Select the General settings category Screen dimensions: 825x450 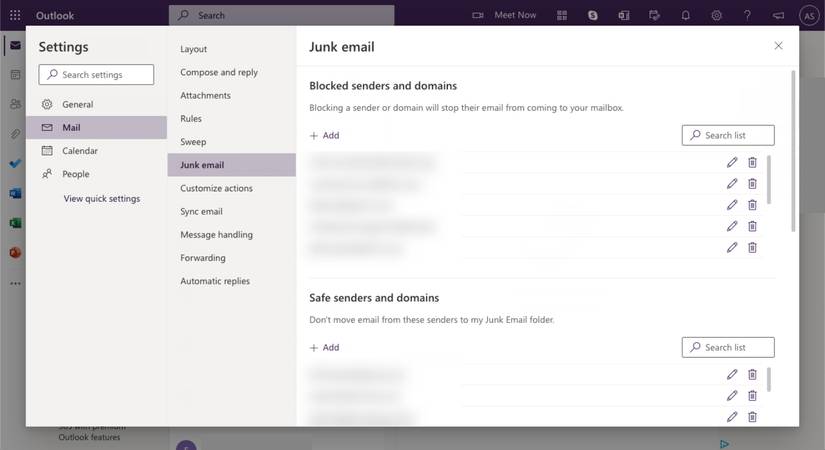point(96,104)
